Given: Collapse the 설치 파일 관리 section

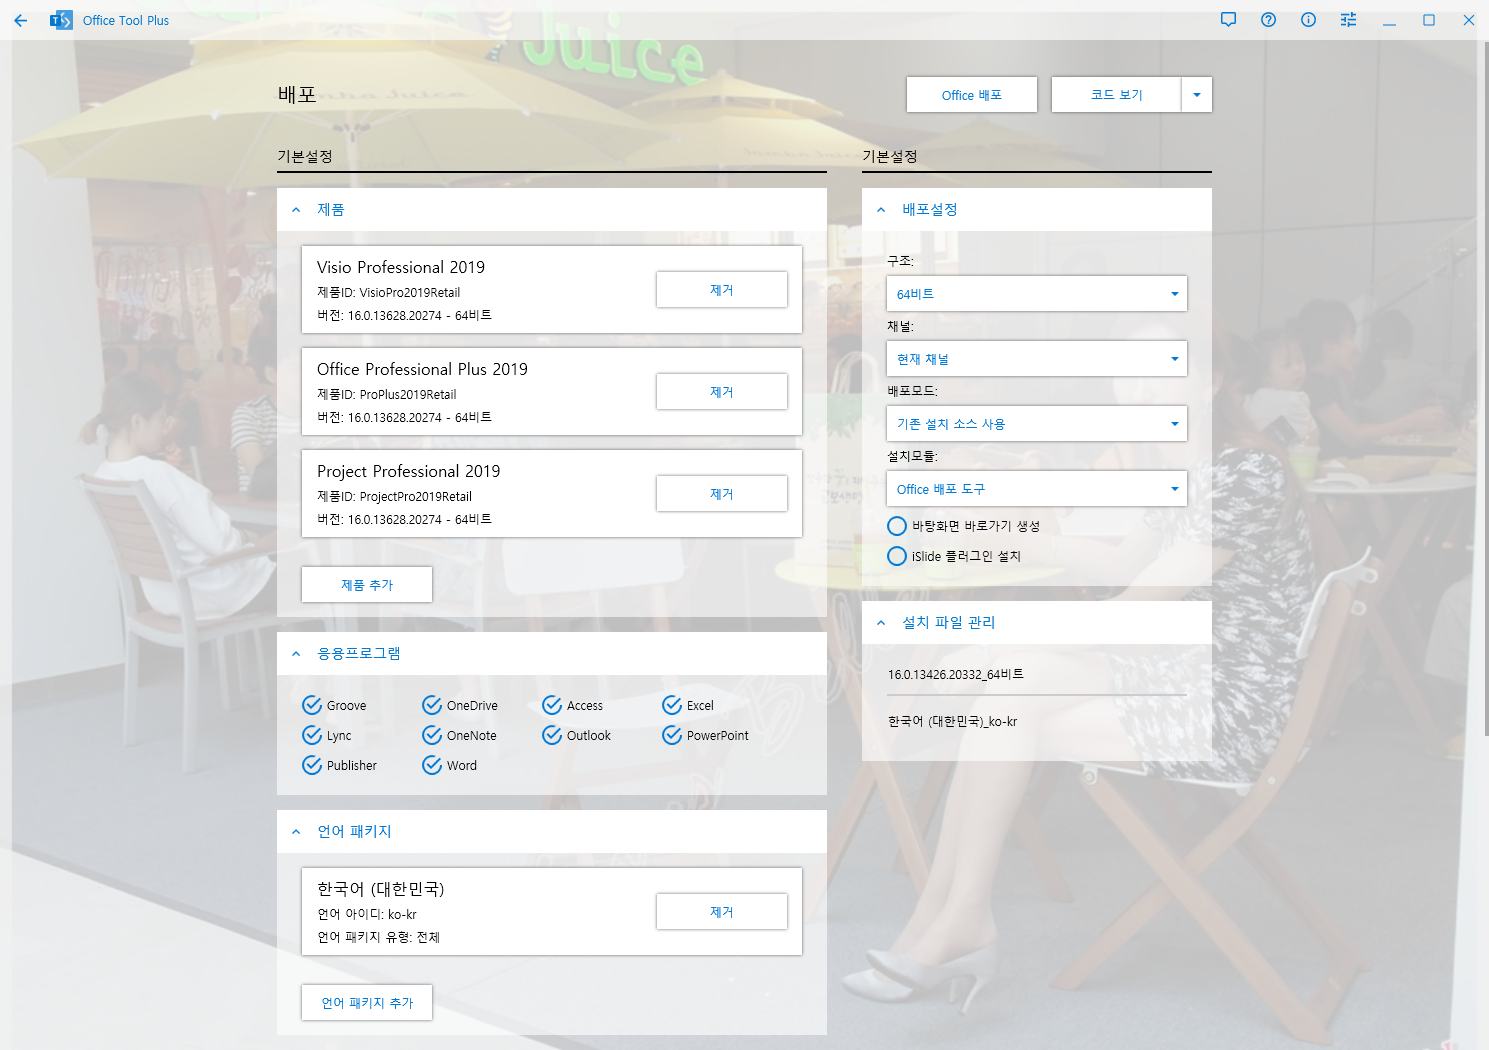Looking at the screenshot, I should pyautogui.click(x=881, y=623).
